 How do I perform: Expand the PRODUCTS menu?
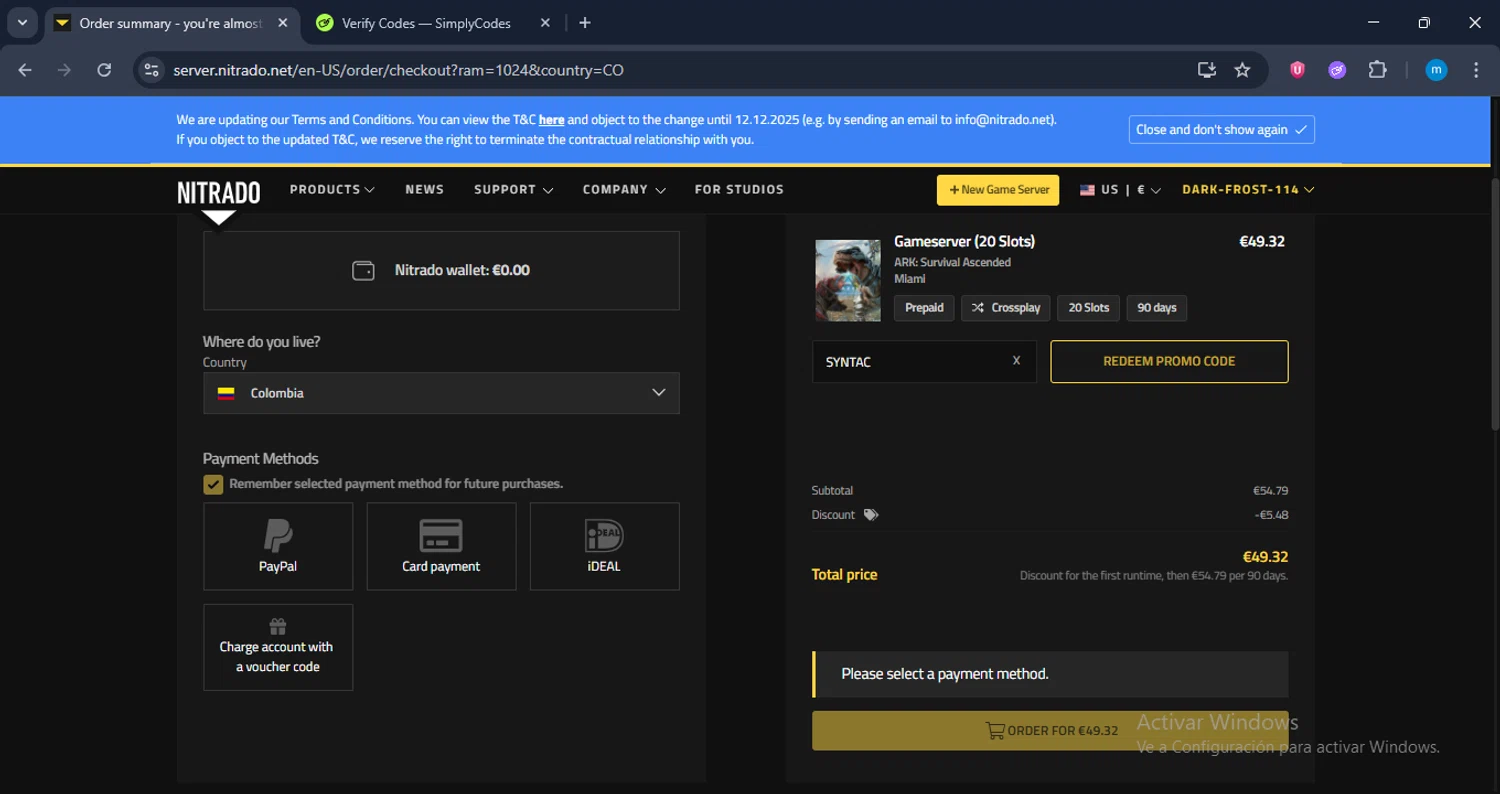point(332,189)
